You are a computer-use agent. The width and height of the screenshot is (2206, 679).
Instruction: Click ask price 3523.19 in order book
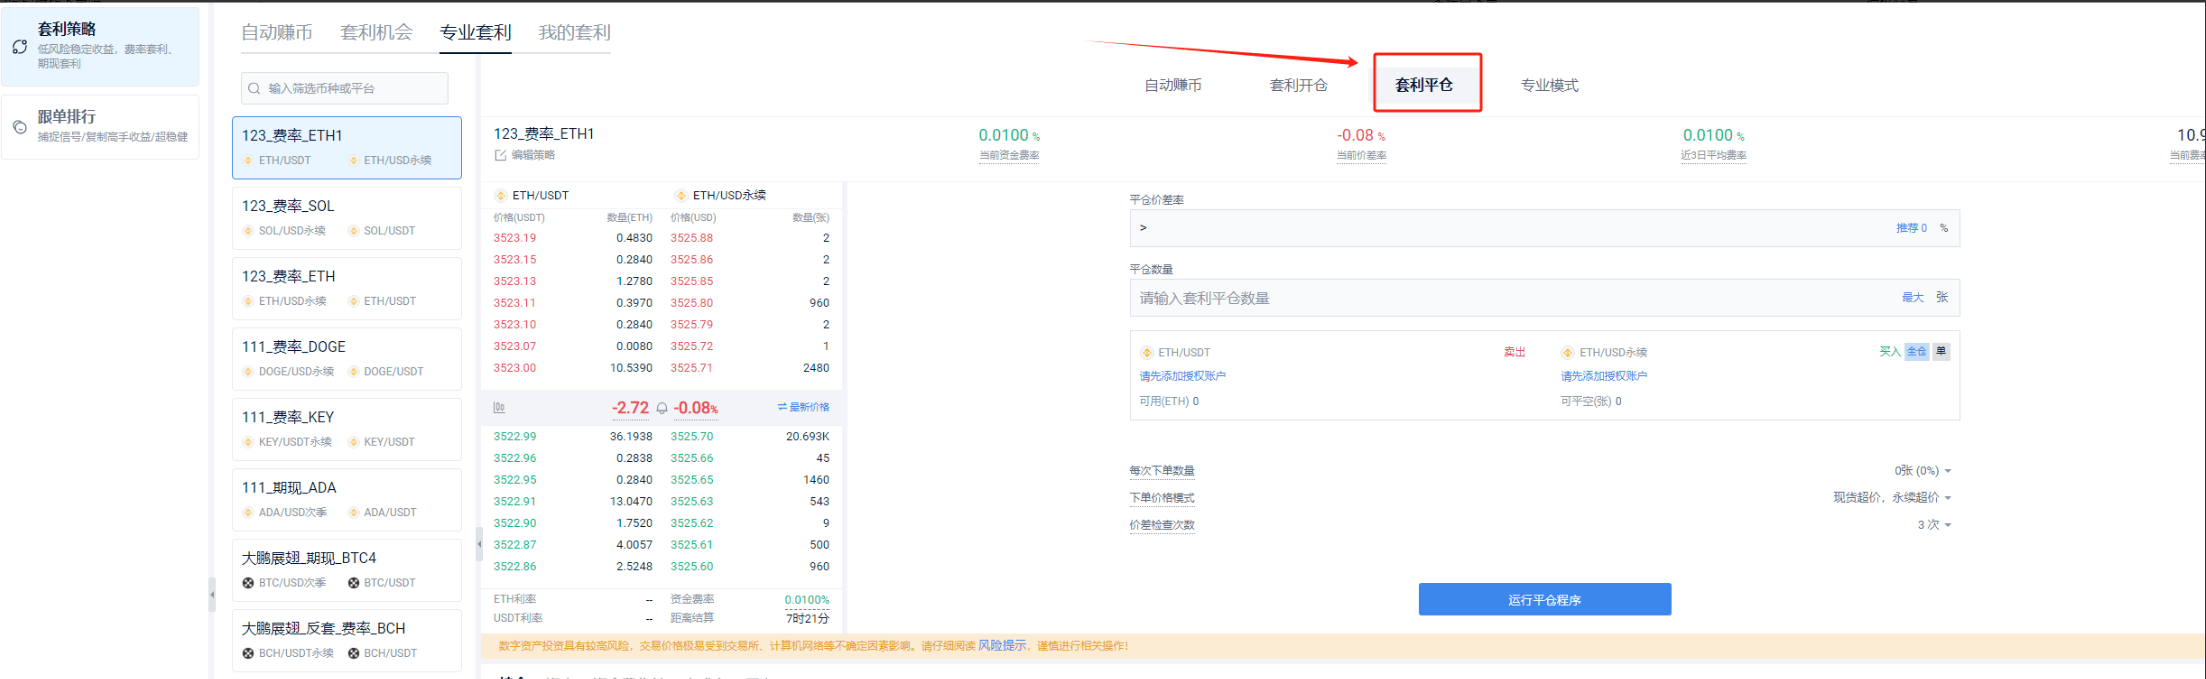(x=515, y=238)
